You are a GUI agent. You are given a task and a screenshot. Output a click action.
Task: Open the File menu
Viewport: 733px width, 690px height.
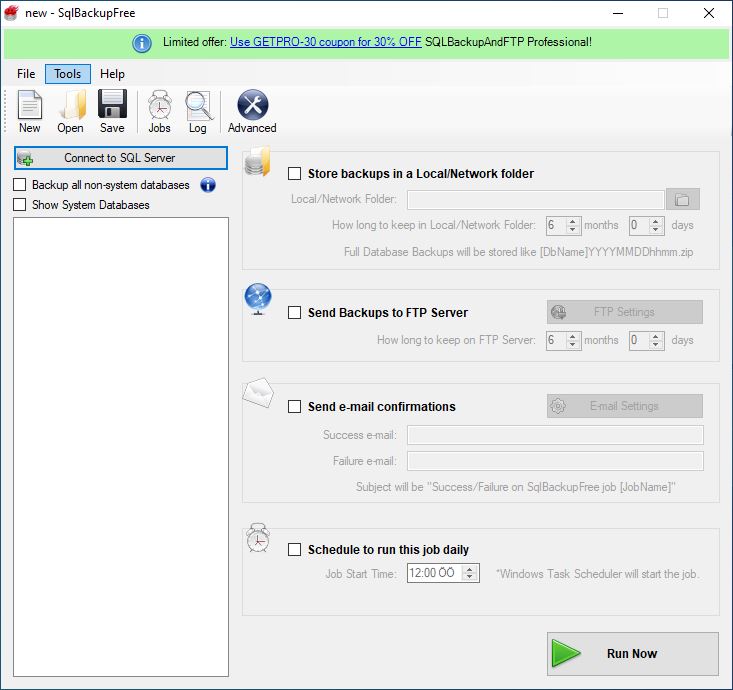point(26,74)
